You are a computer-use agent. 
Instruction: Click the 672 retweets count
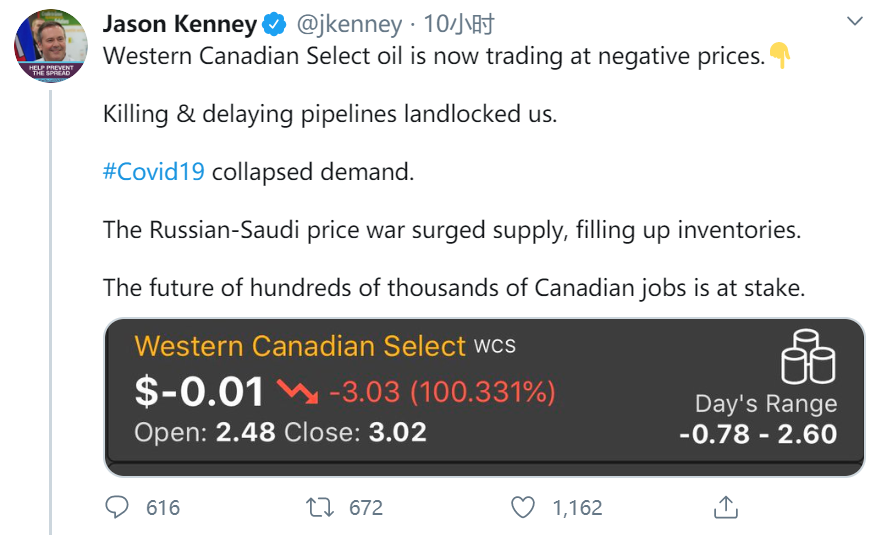pyautogui.click(x=366, y=508)
